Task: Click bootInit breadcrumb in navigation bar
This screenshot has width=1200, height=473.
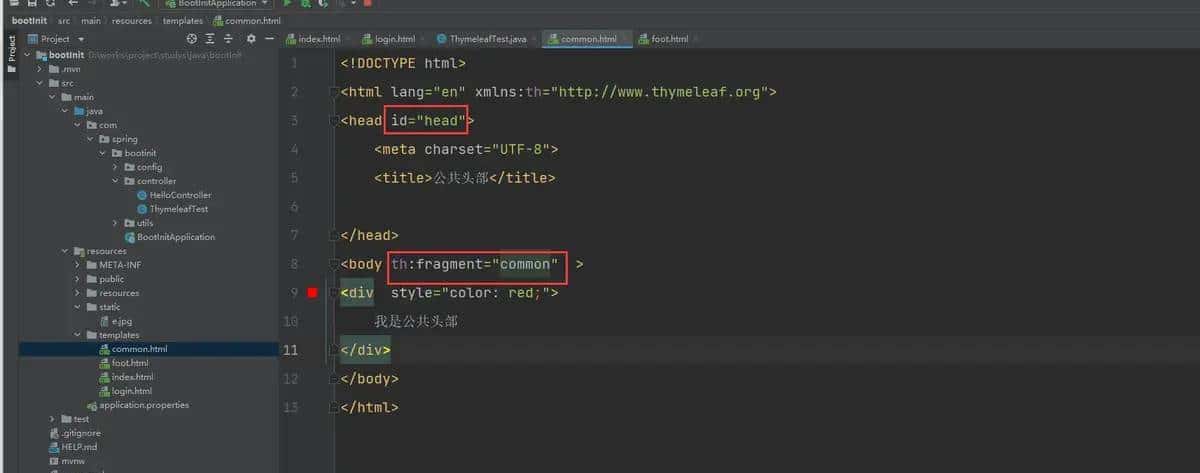Action: point(29,20)
